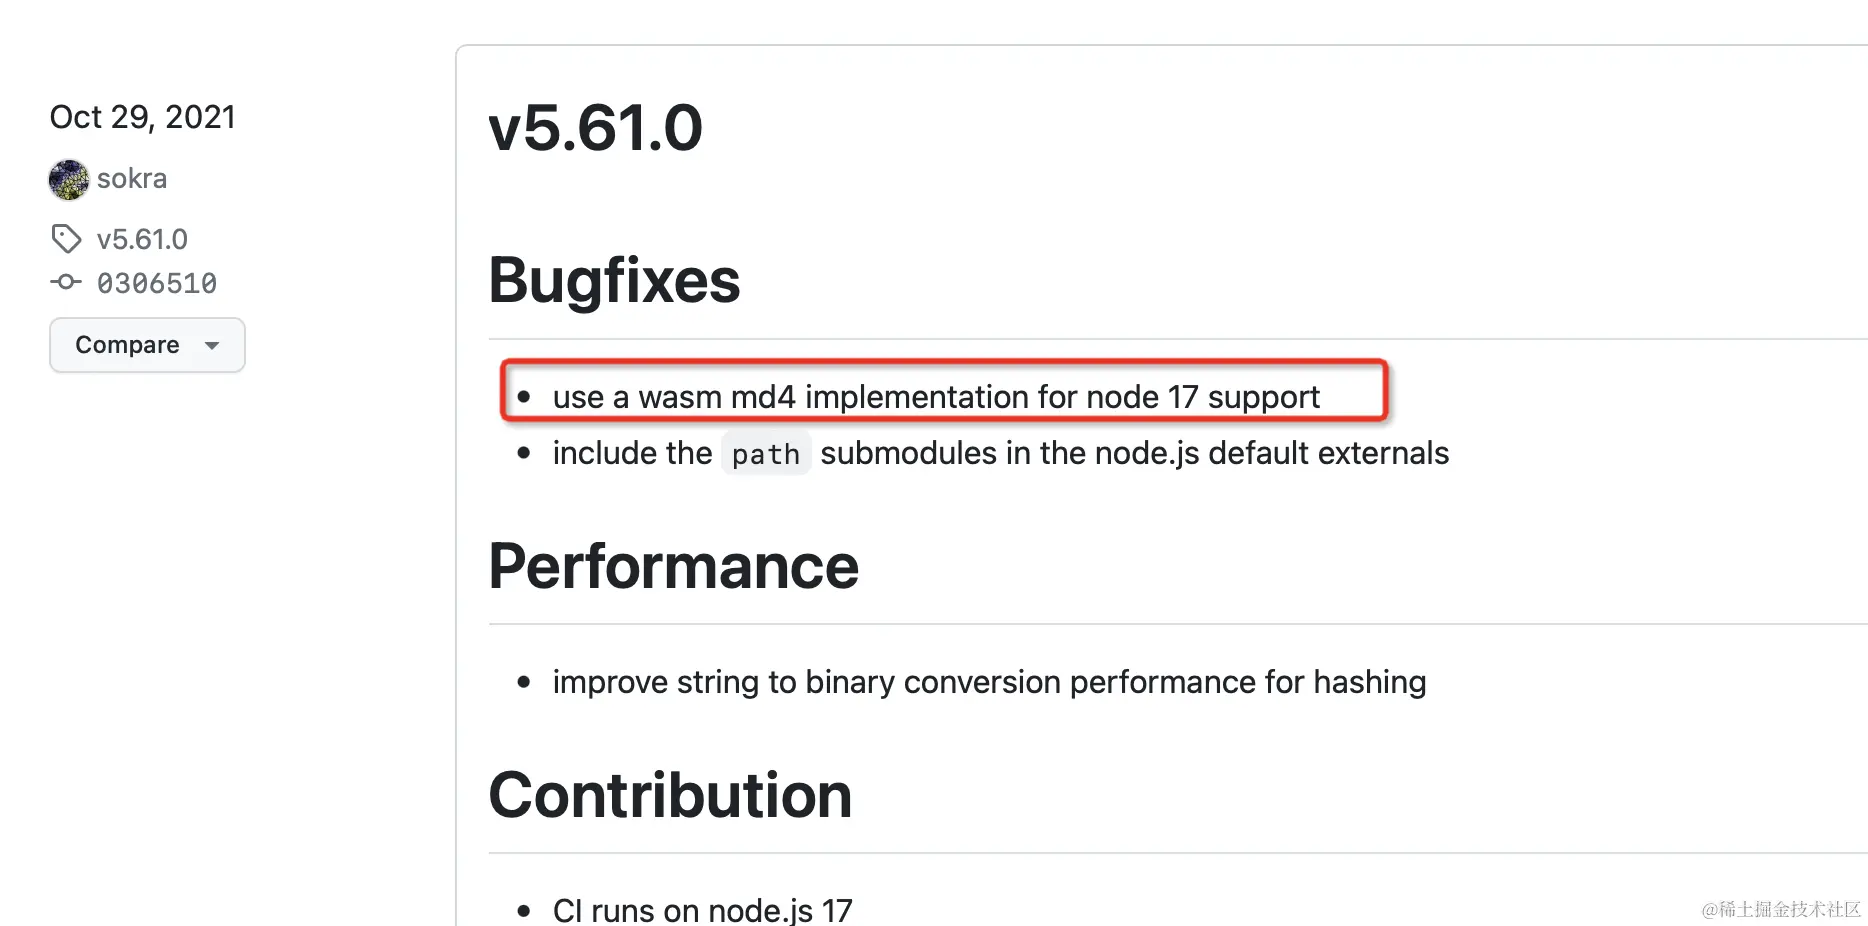Click the Bugfixes heading

point(614,280)
